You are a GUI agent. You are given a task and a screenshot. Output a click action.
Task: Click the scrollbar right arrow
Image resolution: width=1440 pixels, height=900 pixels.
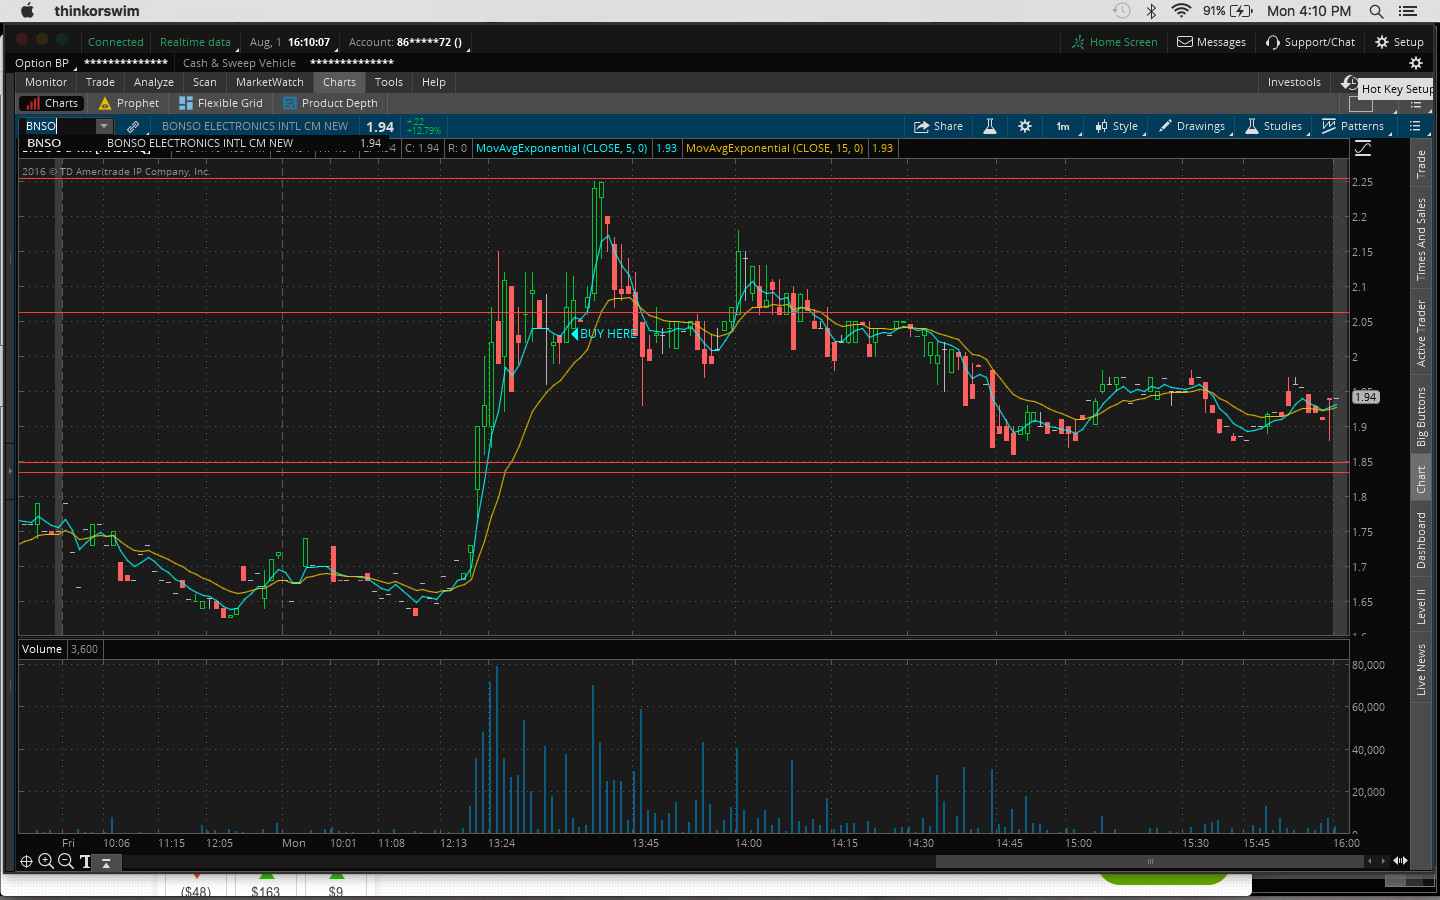pos(1383,861)
